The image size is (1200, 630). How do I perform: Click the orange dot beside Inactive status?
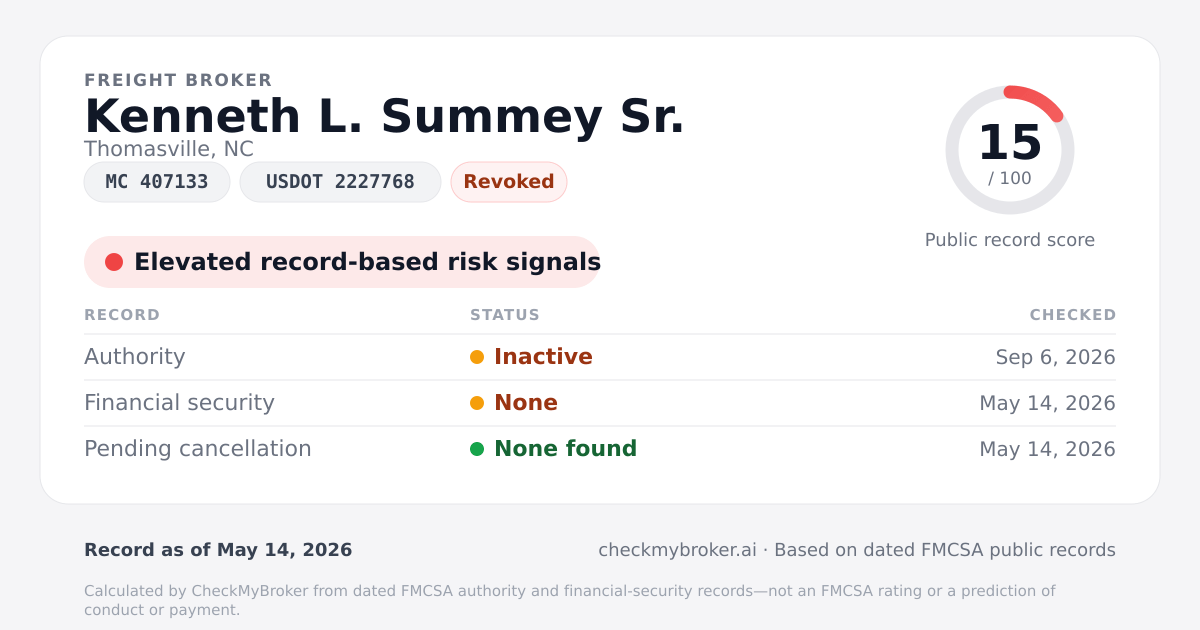click(x=477, y=357)
